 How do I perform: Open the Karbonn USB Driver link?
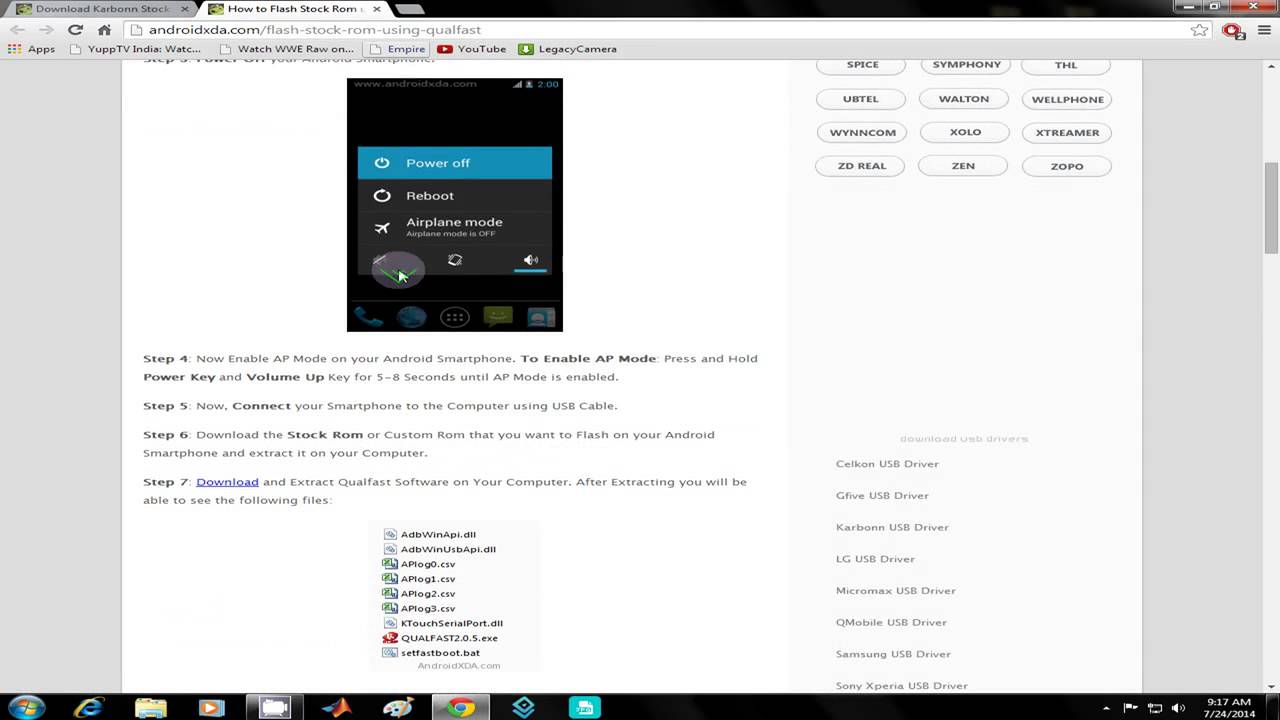(892, 528)
